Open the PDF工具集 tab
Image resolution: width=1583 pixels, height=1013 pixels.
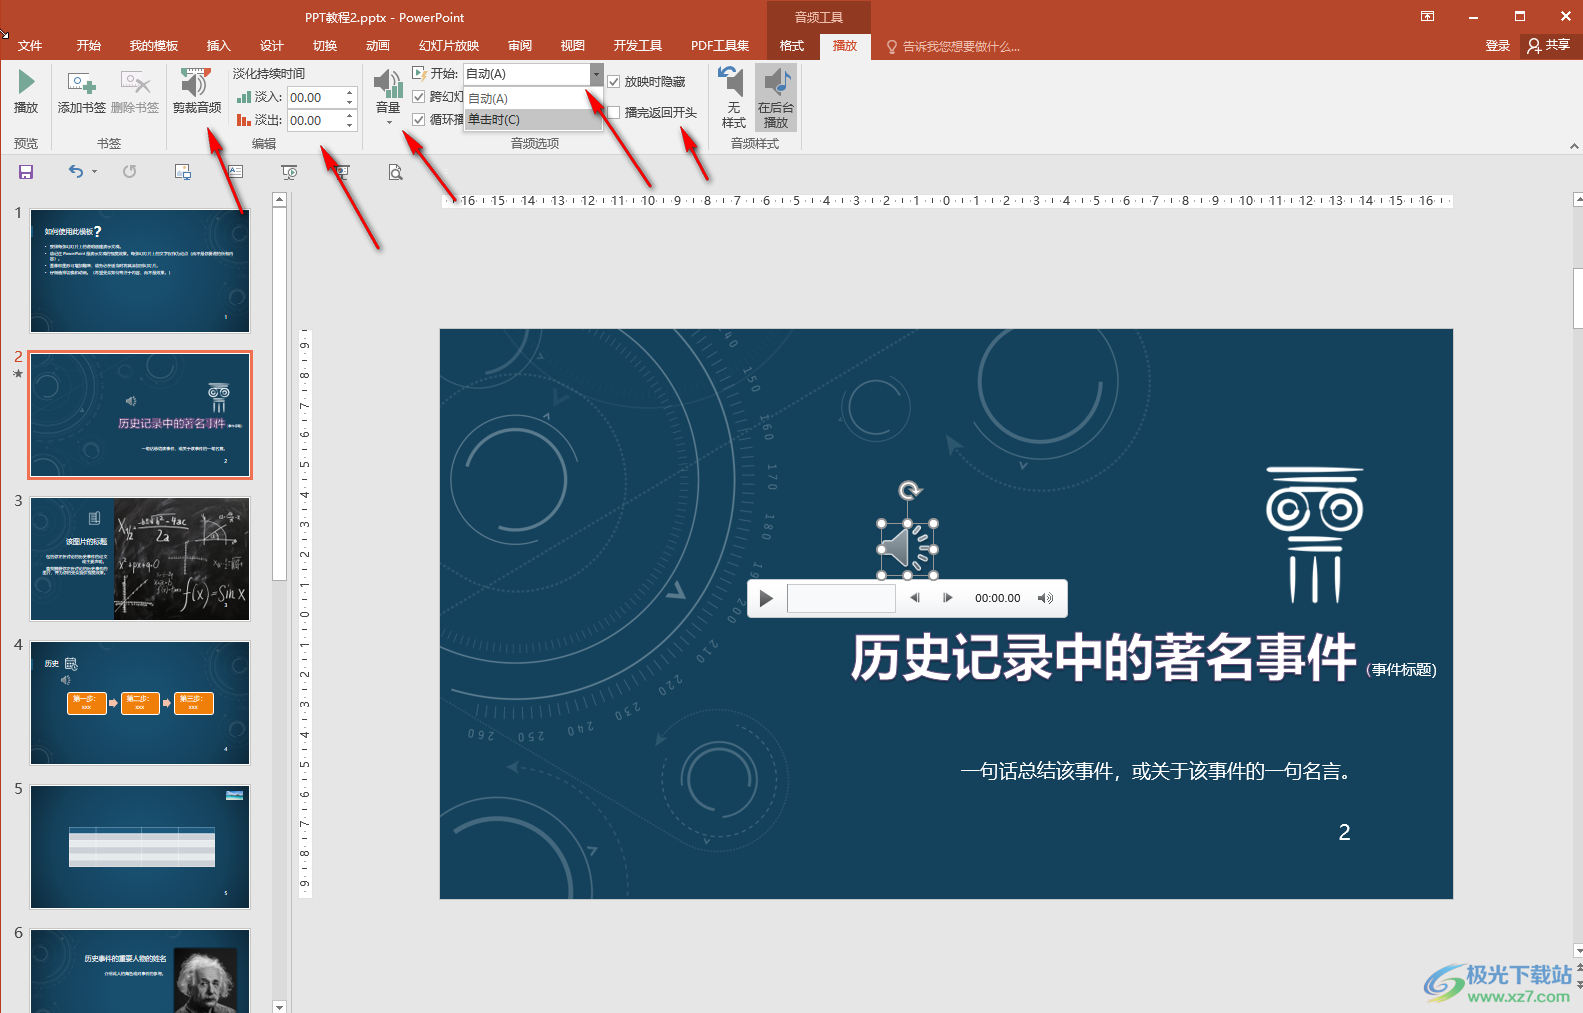coord(720,46)
